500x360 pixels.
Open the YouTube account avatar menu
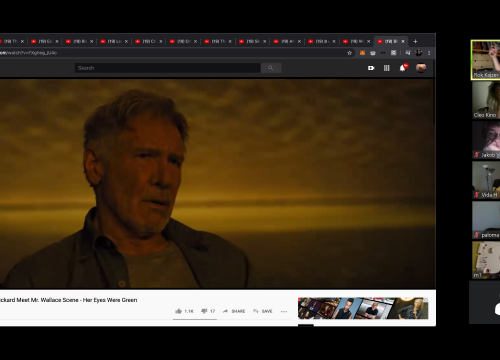pos(421,68)
